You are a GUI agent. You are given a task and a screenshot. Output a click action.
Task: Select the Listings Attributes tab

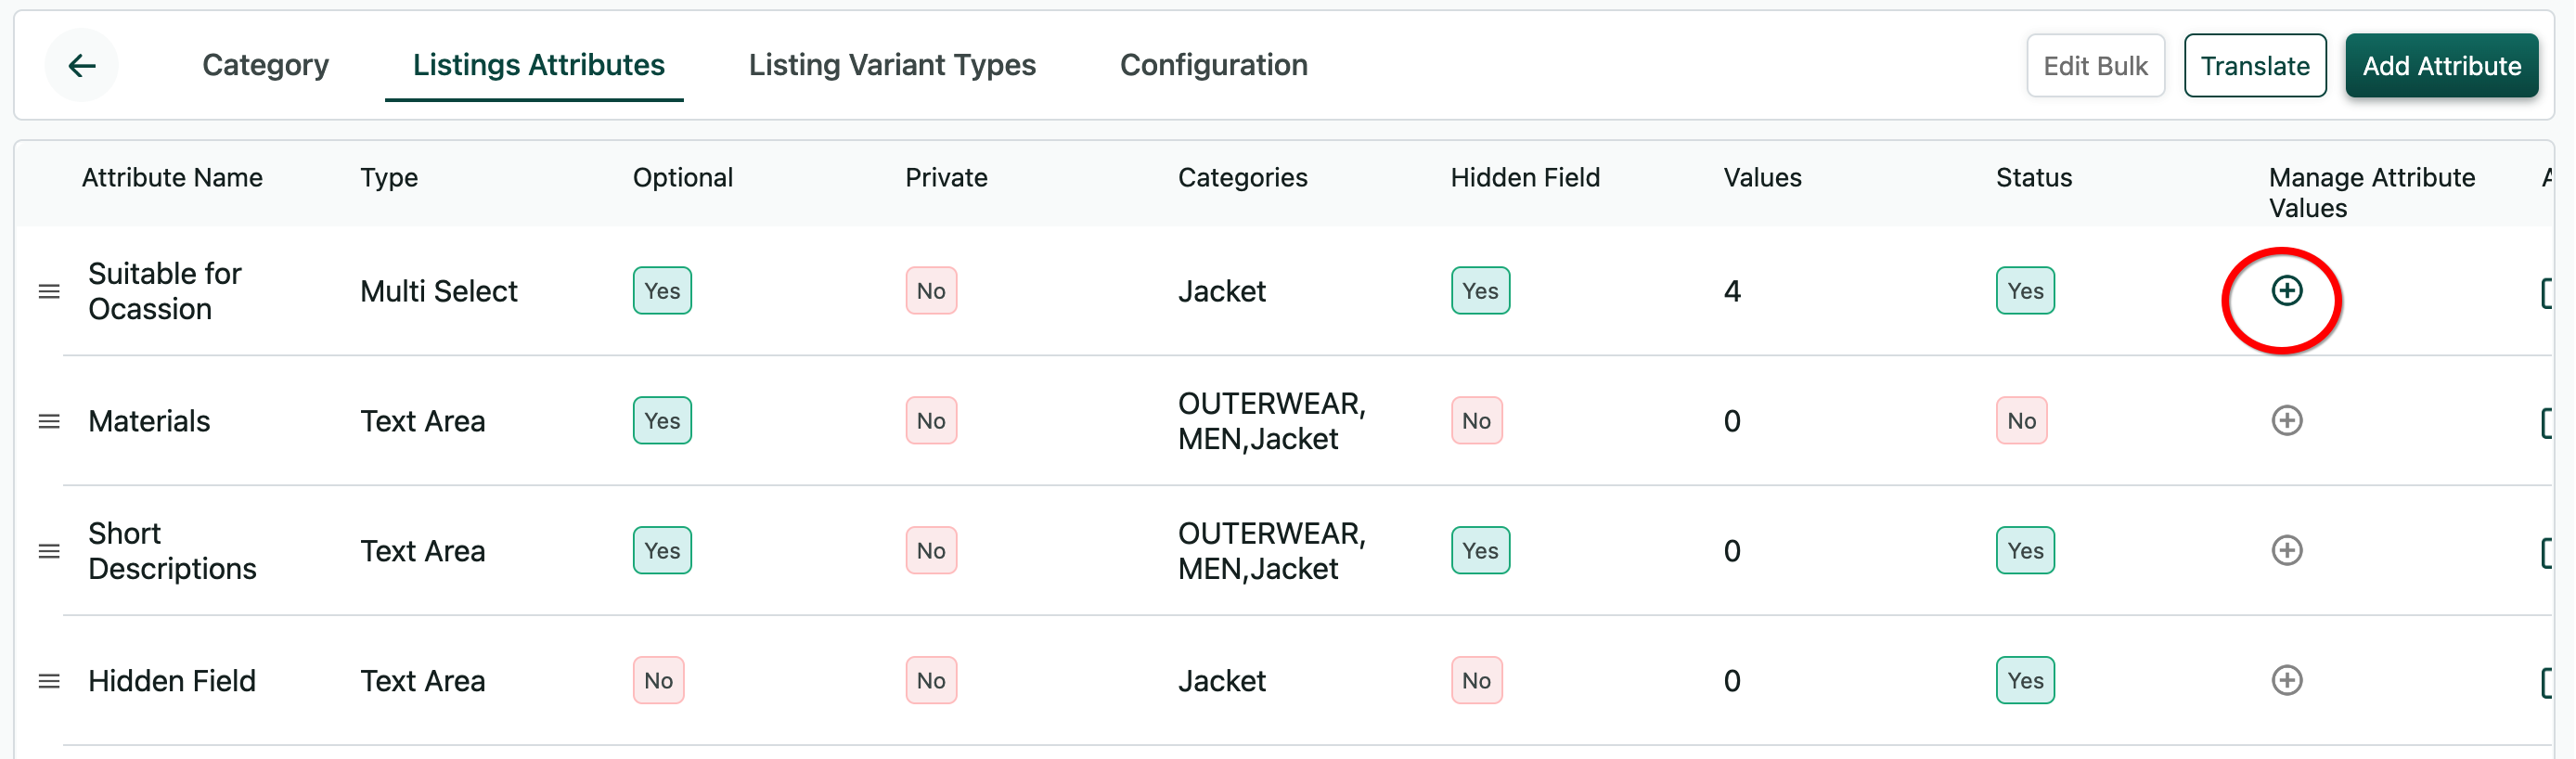tap(538, 66)
